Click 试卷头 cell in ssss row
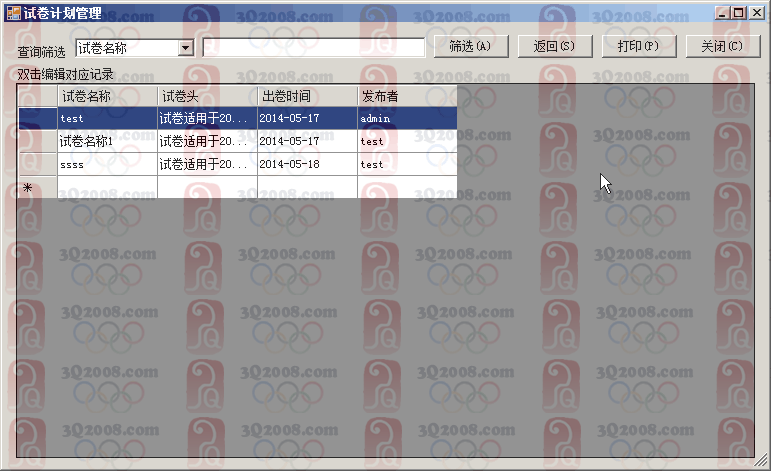 [x=208, y=164]
